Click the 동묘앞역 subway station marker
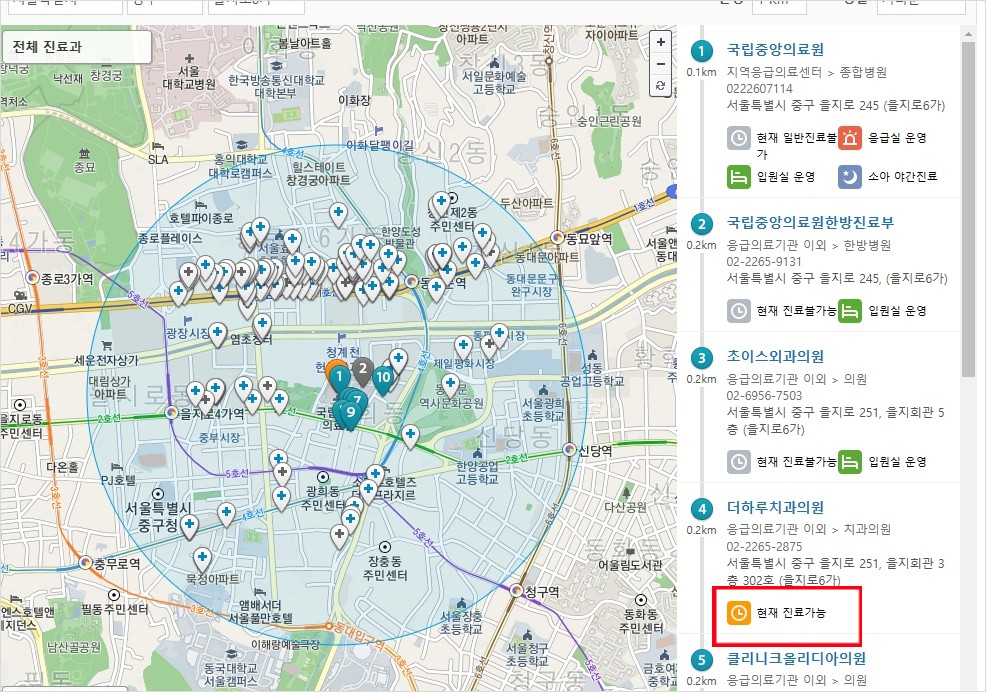 tap(557, 238)
